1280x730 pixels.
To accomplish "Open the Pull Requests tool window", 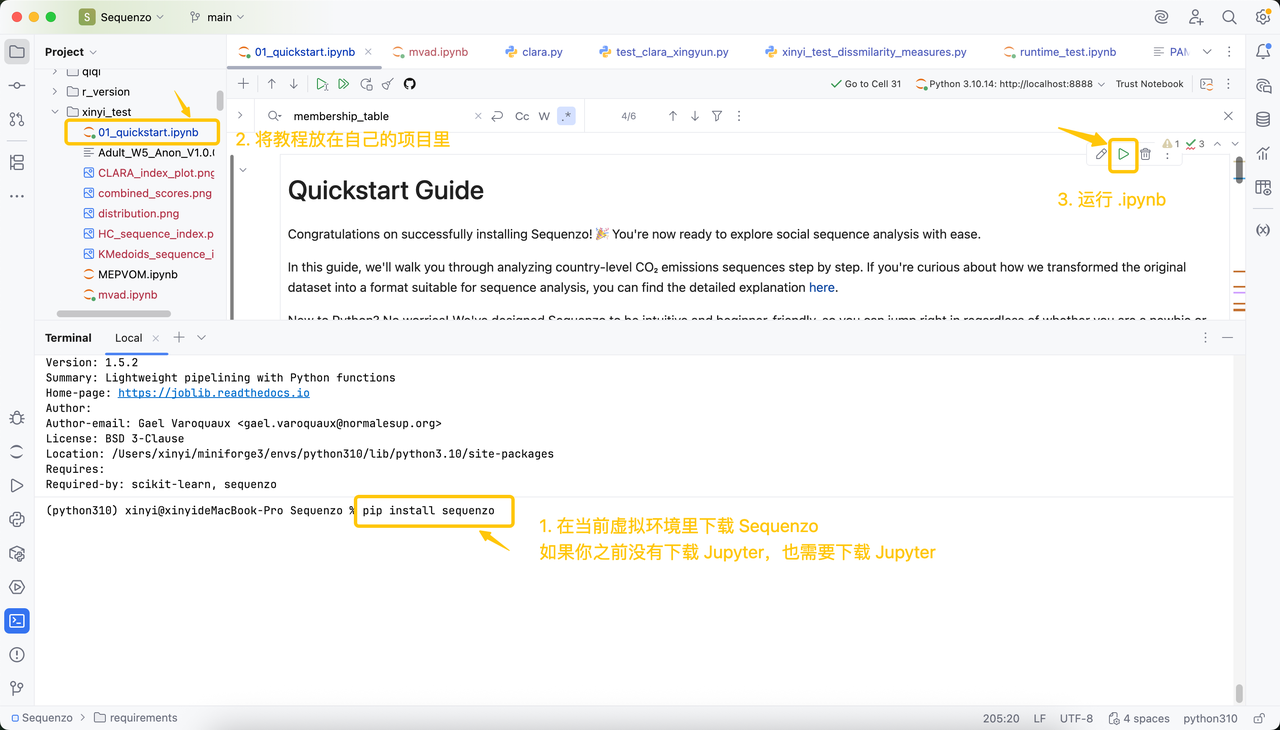I will click(x=17, y=119).
